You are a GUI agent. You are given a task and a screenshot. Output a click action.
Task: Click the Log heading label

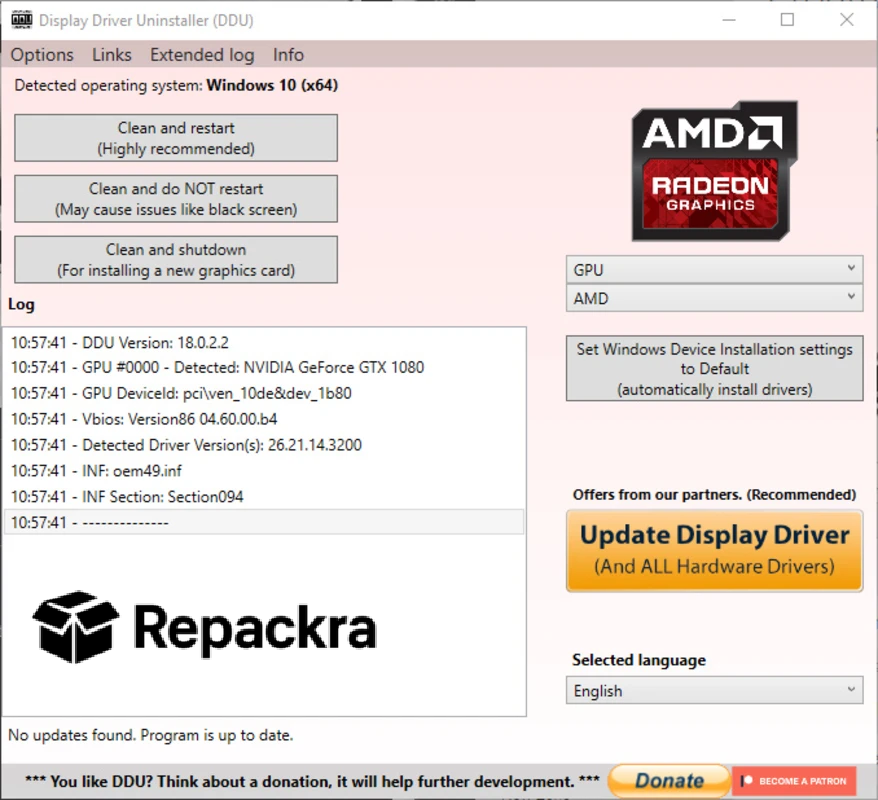(x=21, y=305)
